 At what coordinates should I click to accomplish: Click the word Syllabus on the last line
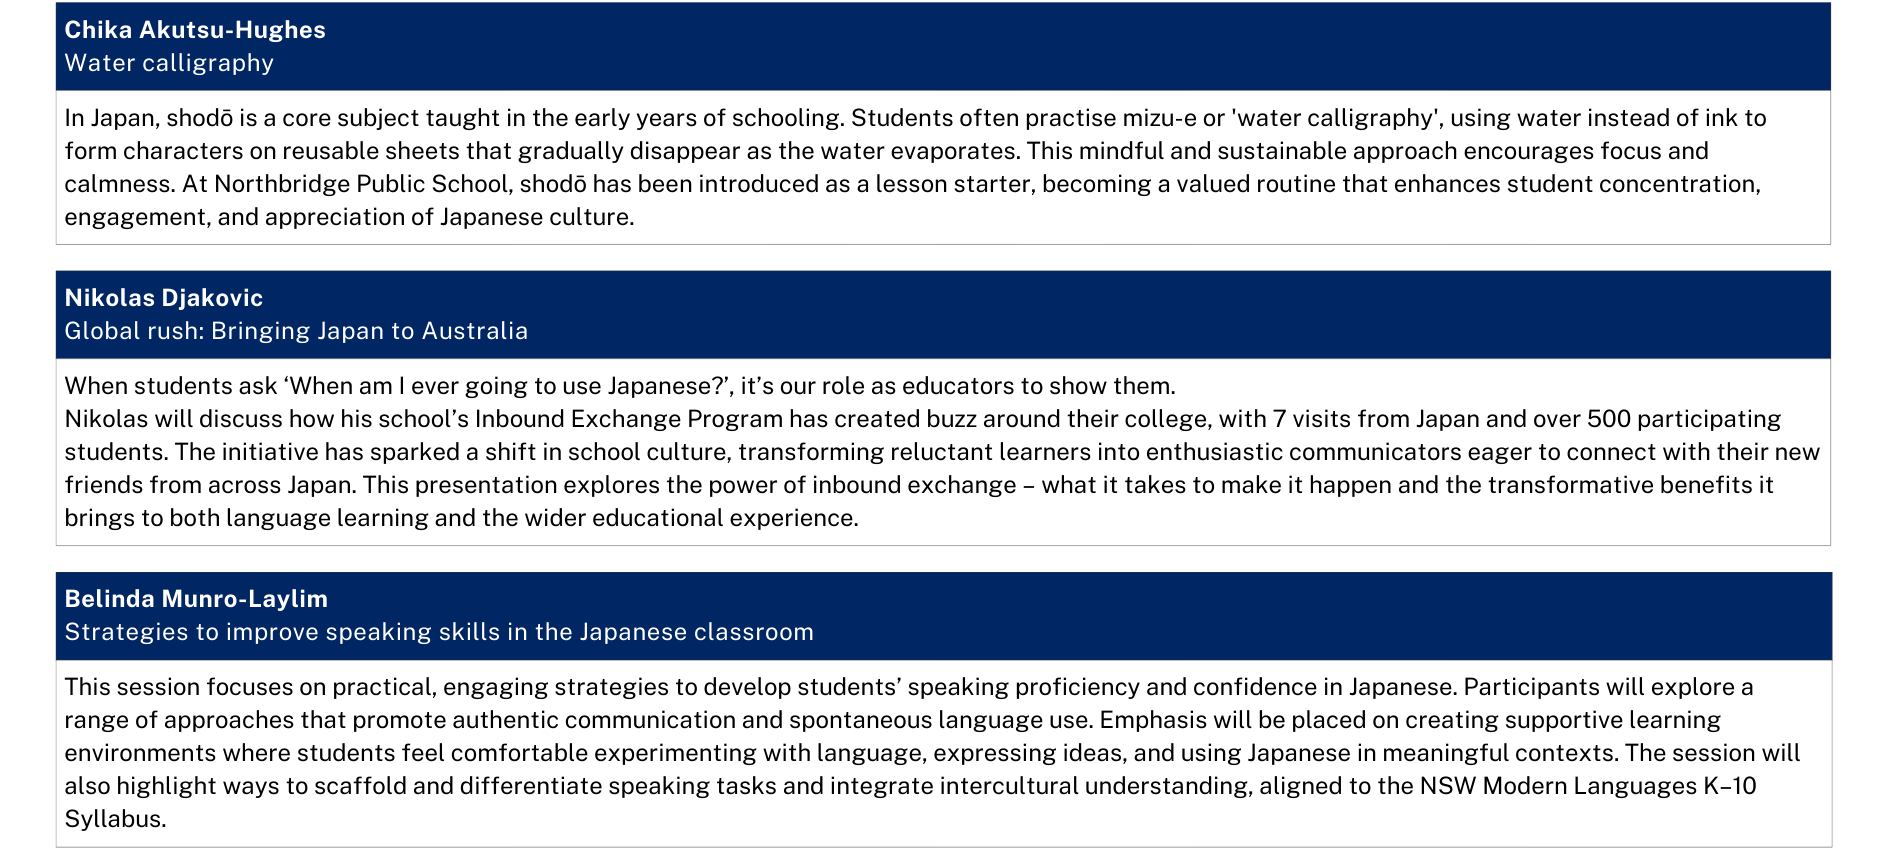pos(115,819)
